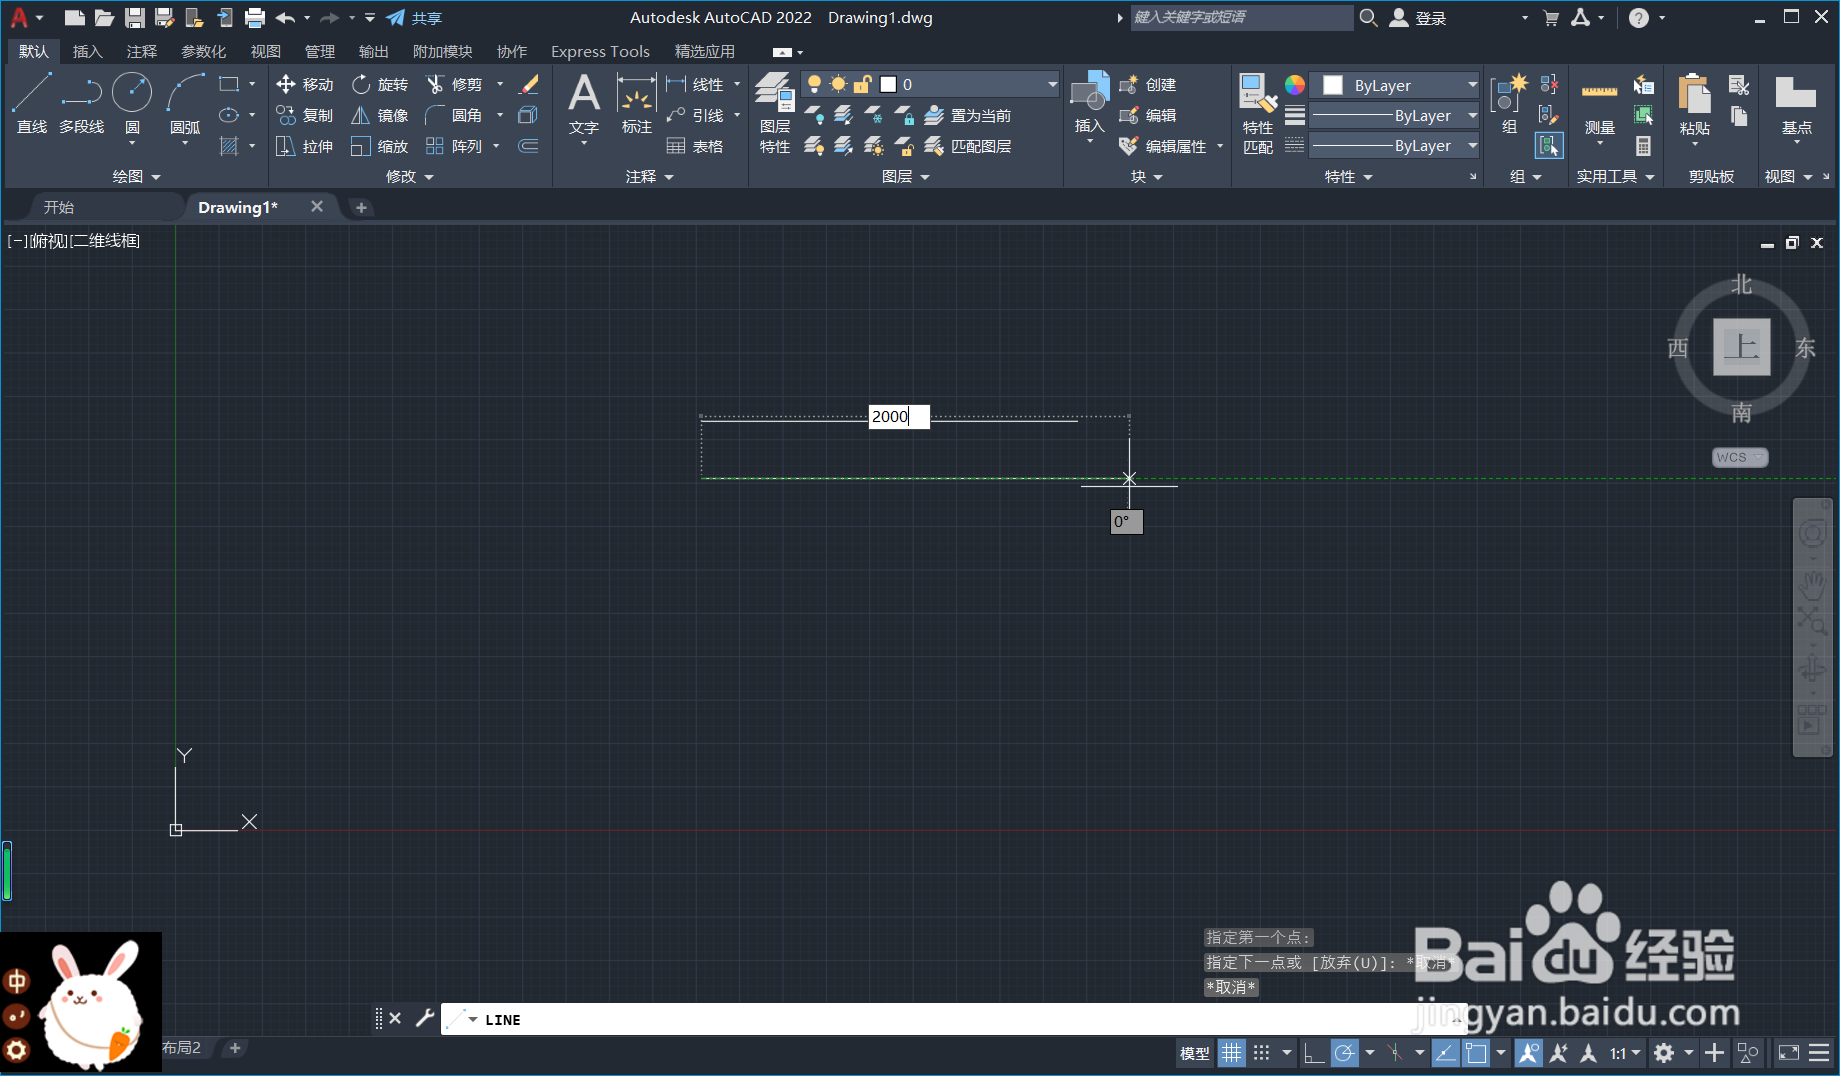Viewport: 1840px width, 1076px height.
Task: Open the ByLayer object color dropdown
Action: point(1394,86)
